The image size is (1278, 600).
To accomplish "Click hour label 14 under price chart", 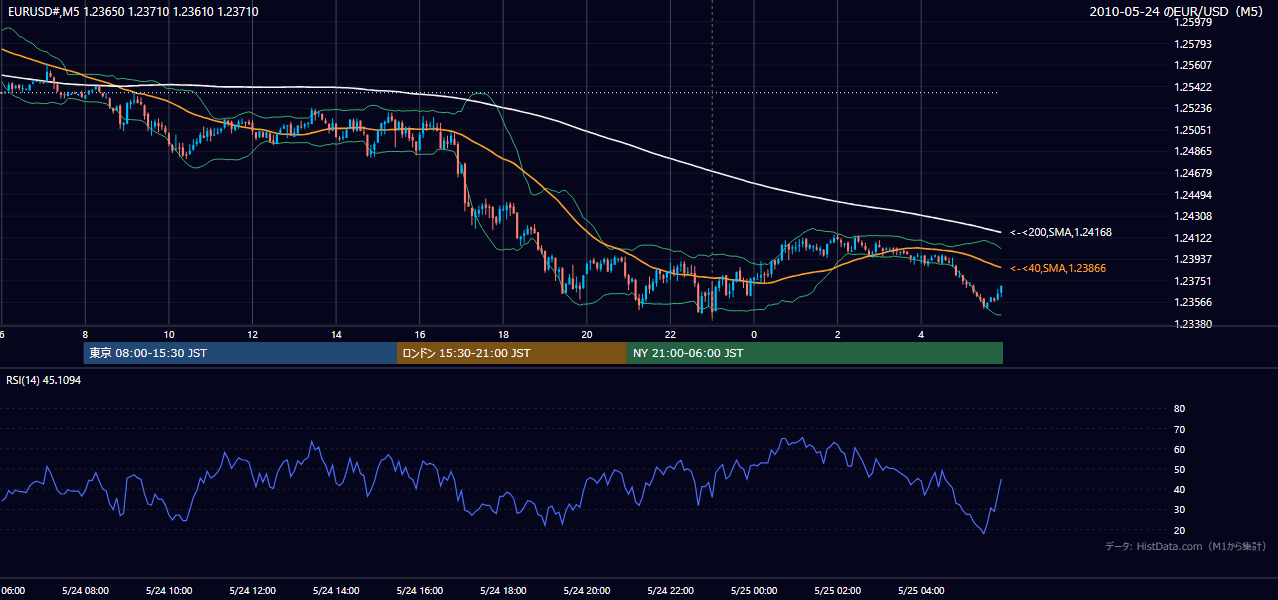I will coord(336,334).
